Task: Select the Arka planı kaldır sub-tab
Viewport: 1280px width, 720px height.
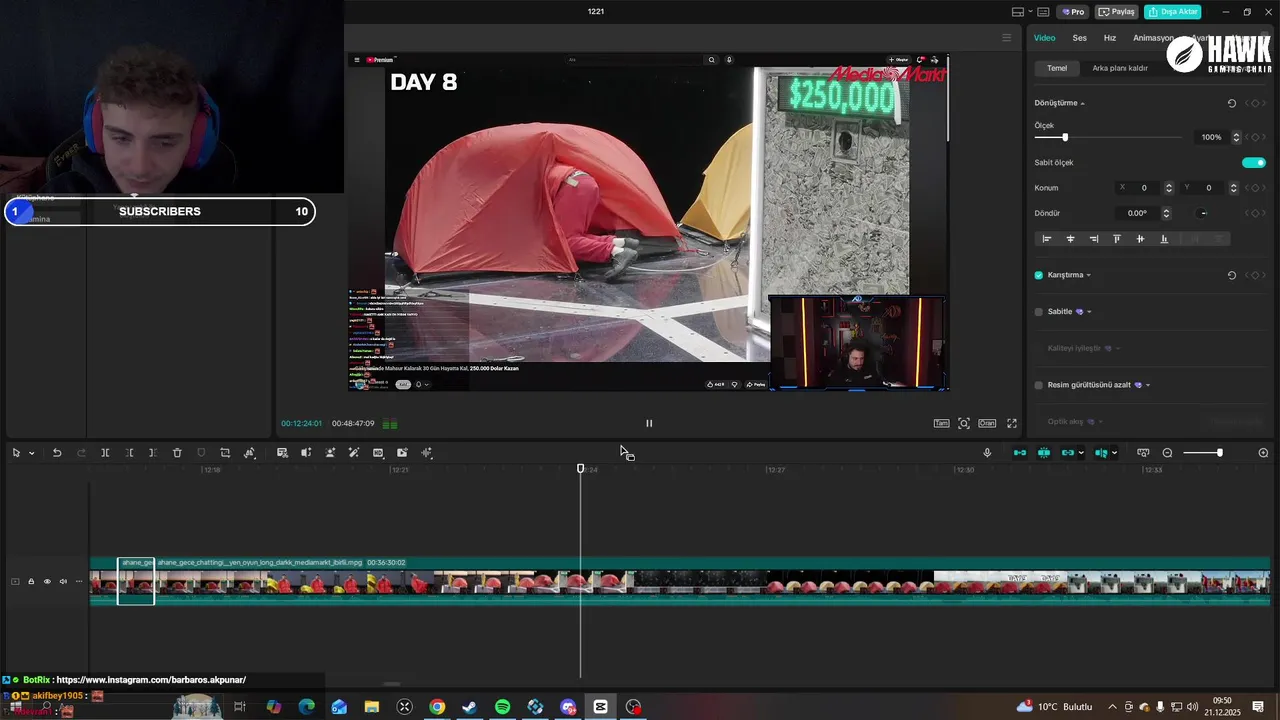Action: tap(1120, 68)
